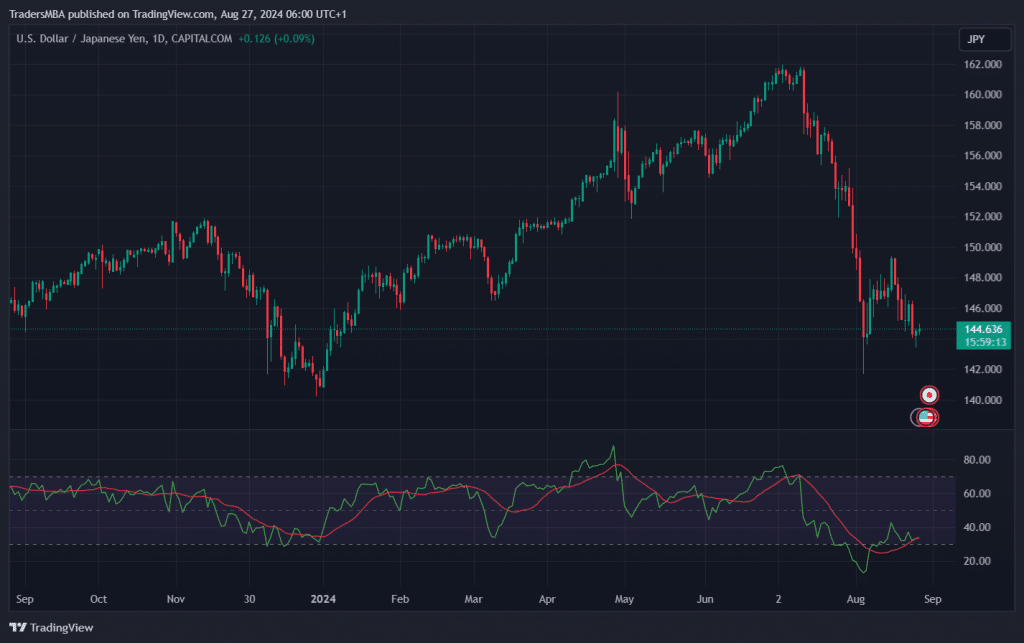Screen dimensions: 1024x643
Task: Select the 2024 marker on time axis
Action: (322, 600)
